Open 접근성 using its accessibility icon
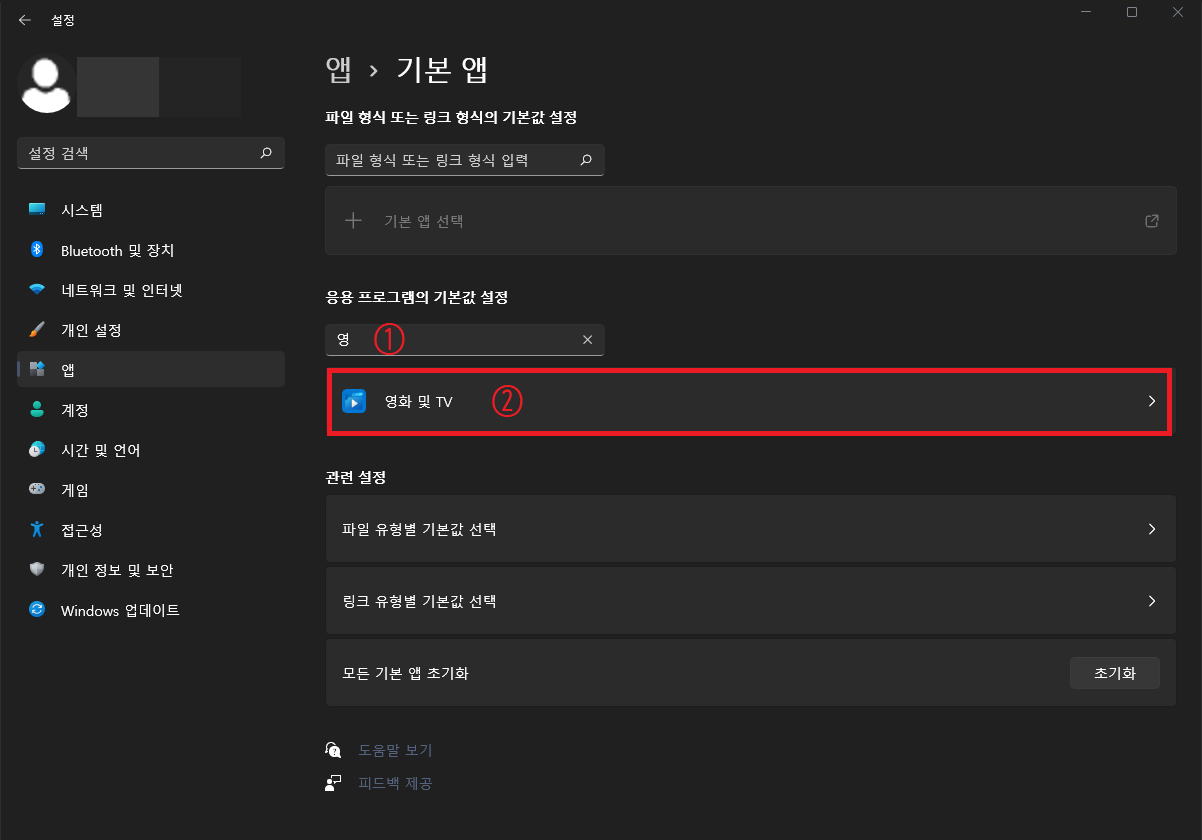 [36, 529]
